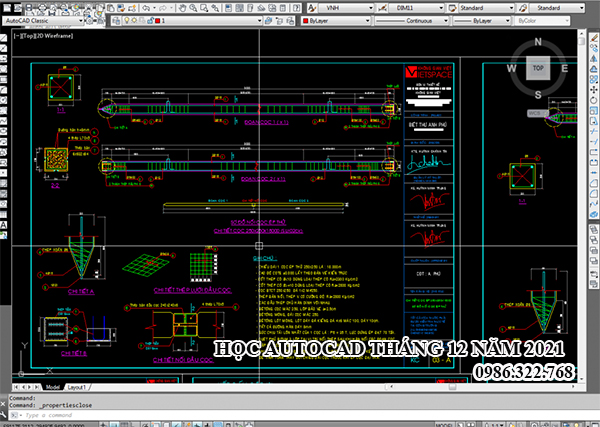Open the ByLayer color dropdown
The image size is (600, 427).
(x=368, y=21)
